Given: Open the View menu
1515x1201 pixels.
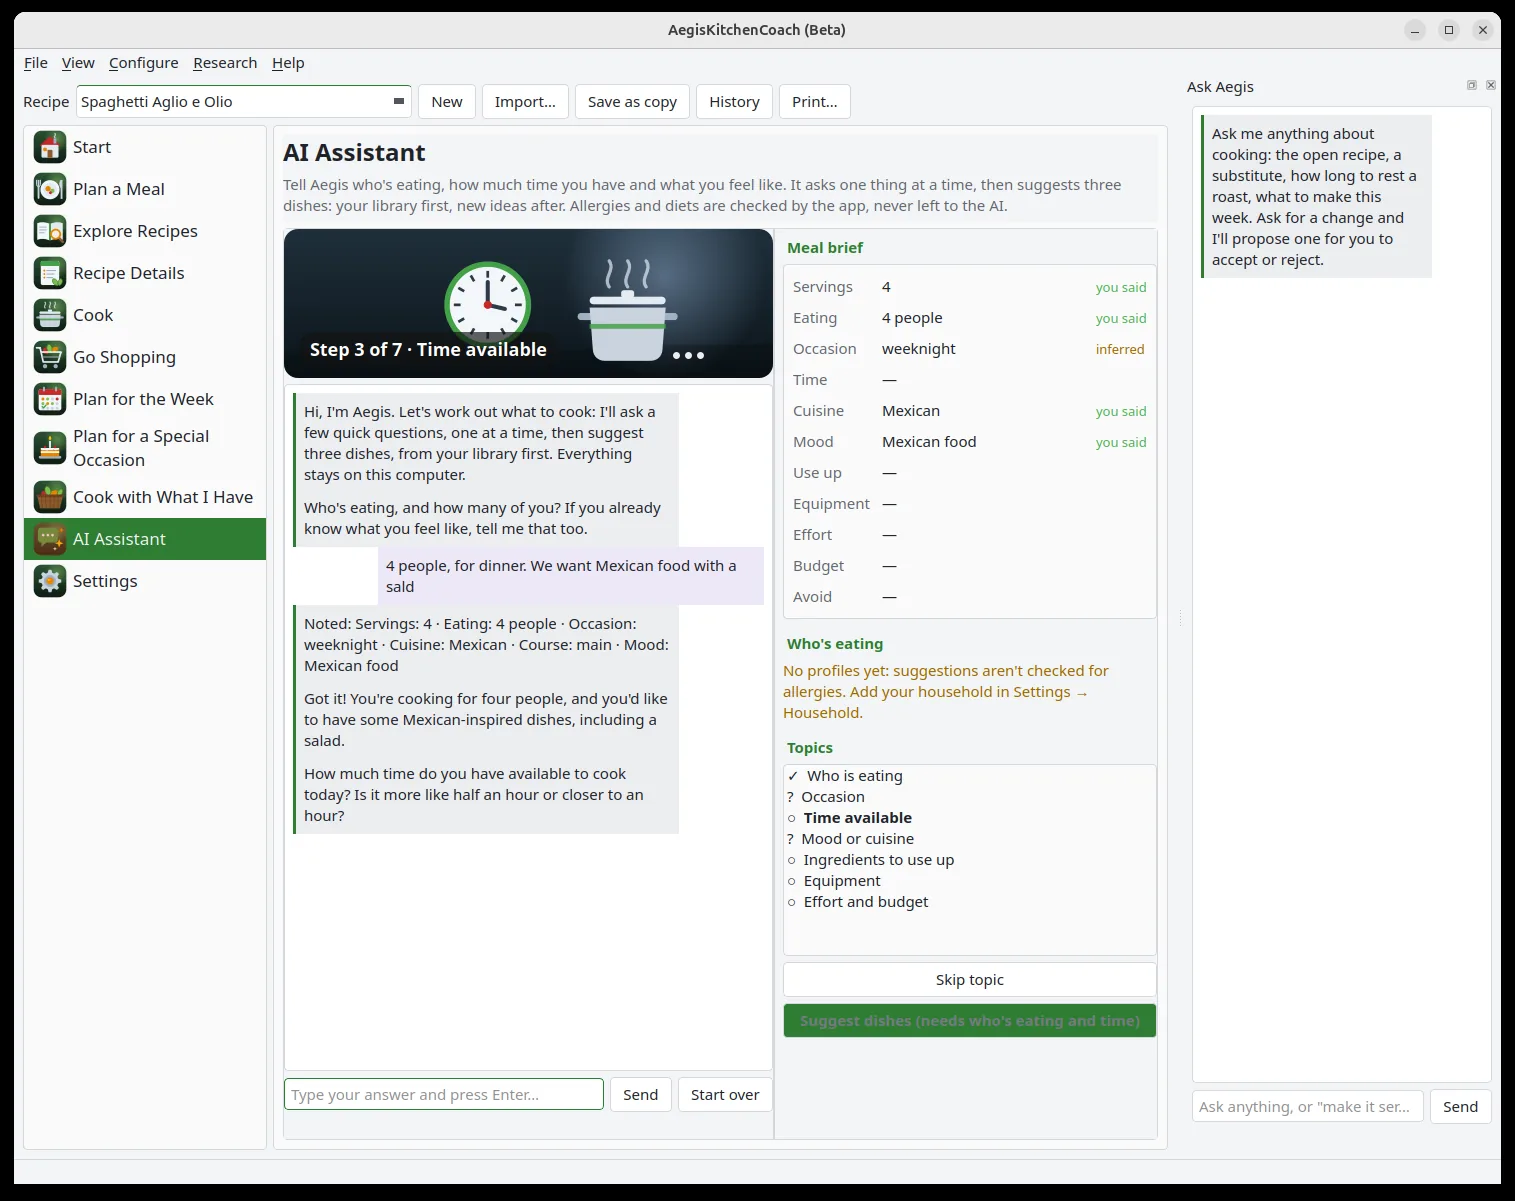Looking at the screenshot, I should 78,63.
